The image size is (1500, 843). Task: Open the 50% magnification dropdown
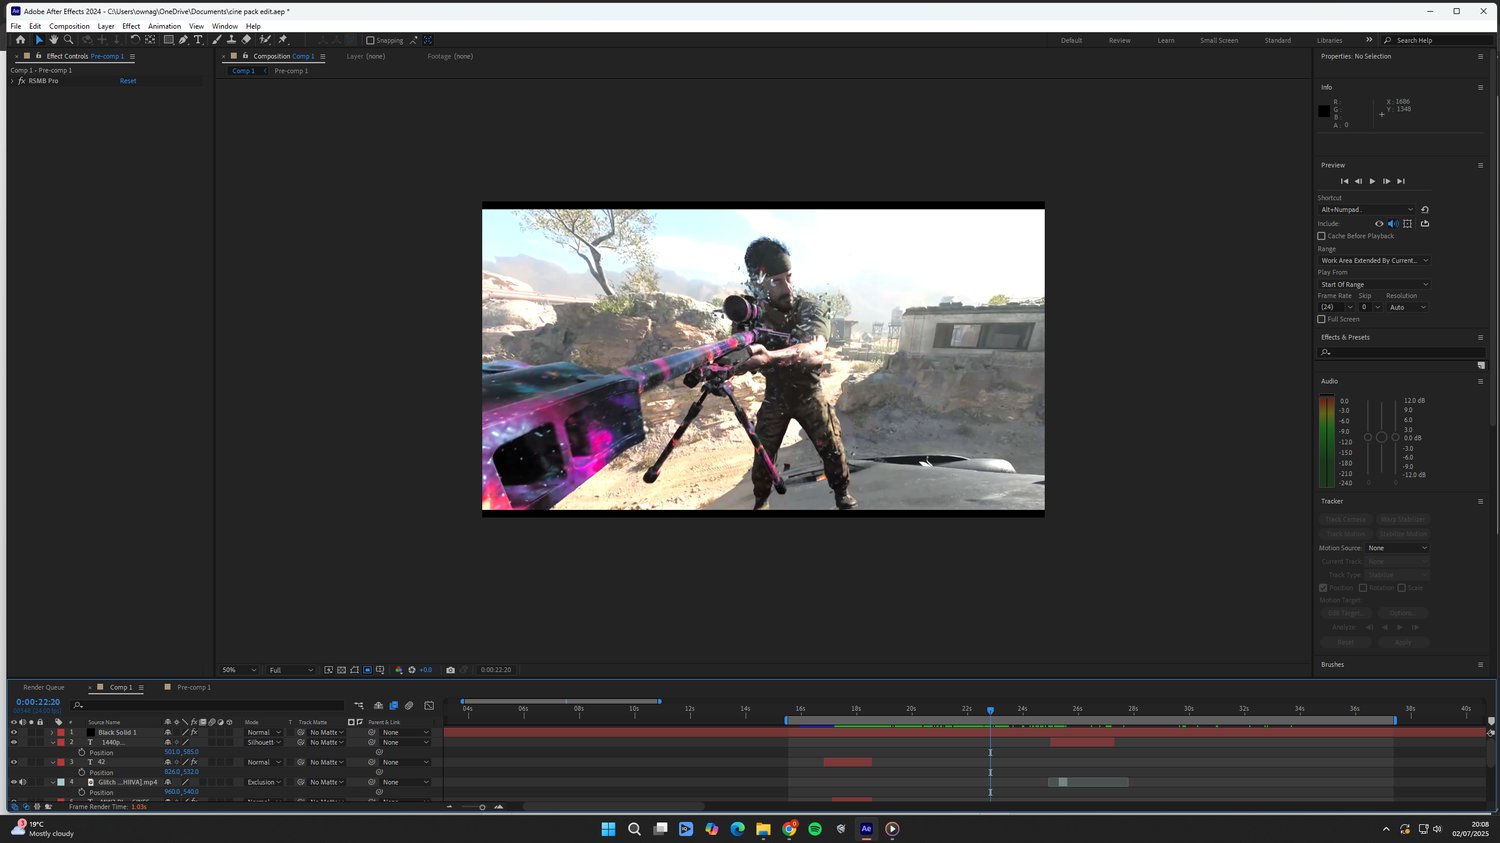(239, 670)
